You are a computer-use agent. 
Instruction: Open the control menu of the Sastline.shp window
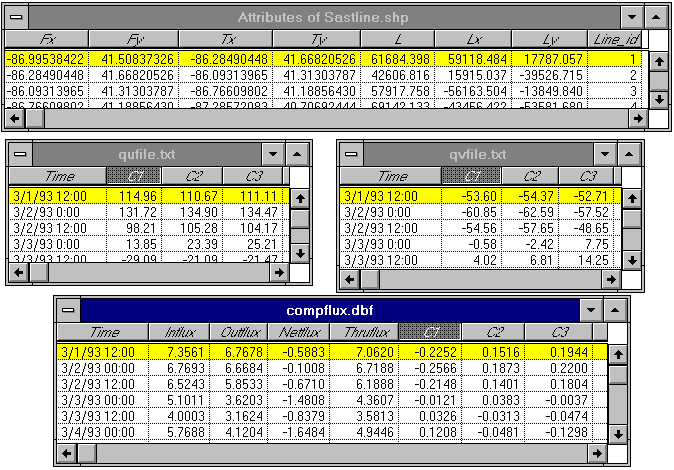(15, 17)
